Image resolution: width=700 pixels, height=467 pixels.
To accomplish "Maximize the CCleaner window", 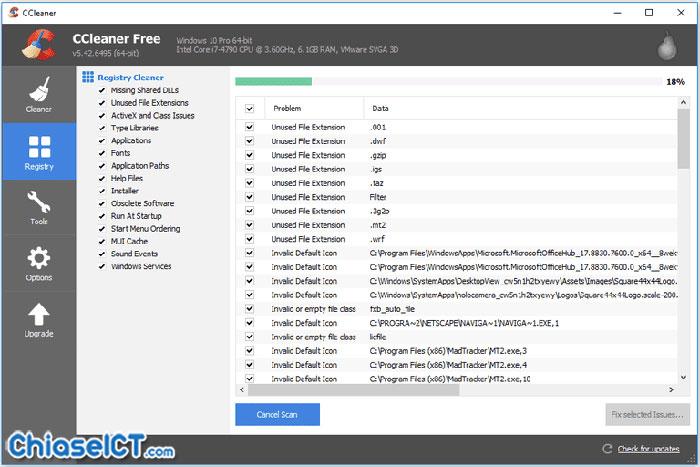I will coord(649,13).
